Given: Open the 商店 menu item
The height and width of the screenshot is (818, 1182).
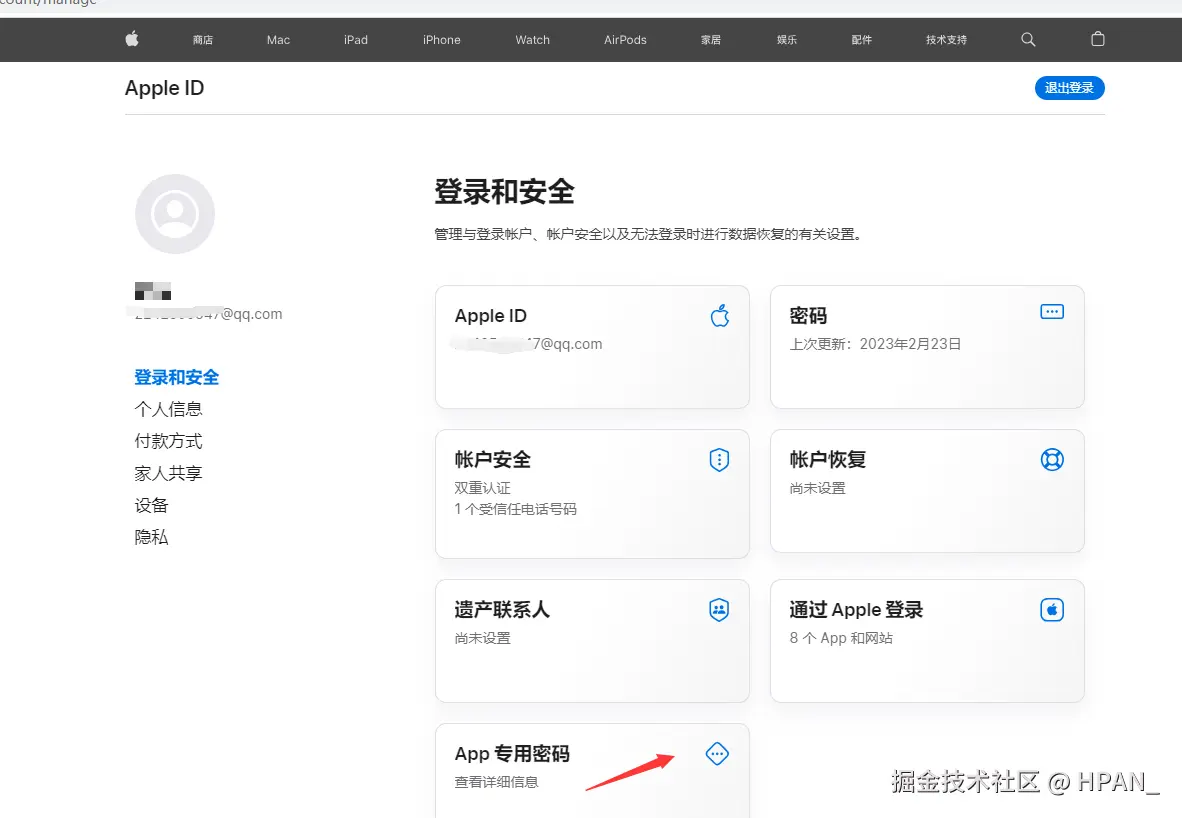Looking at the screenshot, I should [203, 40].
